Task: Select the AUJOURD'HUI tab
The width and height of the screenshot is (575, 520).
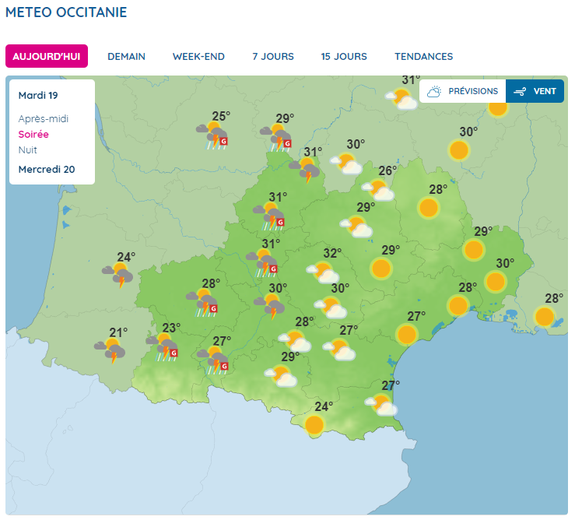Action: tap(47, 56)
